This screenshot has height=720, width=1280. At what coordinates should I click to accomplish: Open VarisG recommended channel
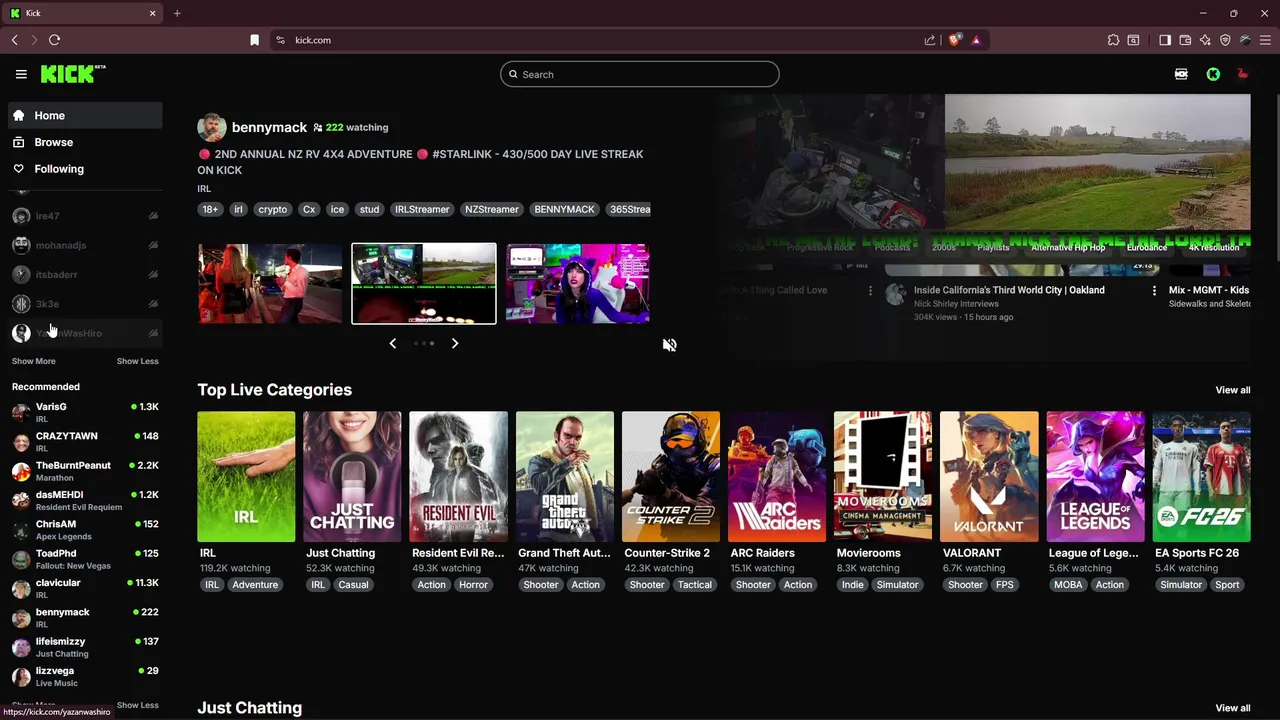click(x=85, y=412)
